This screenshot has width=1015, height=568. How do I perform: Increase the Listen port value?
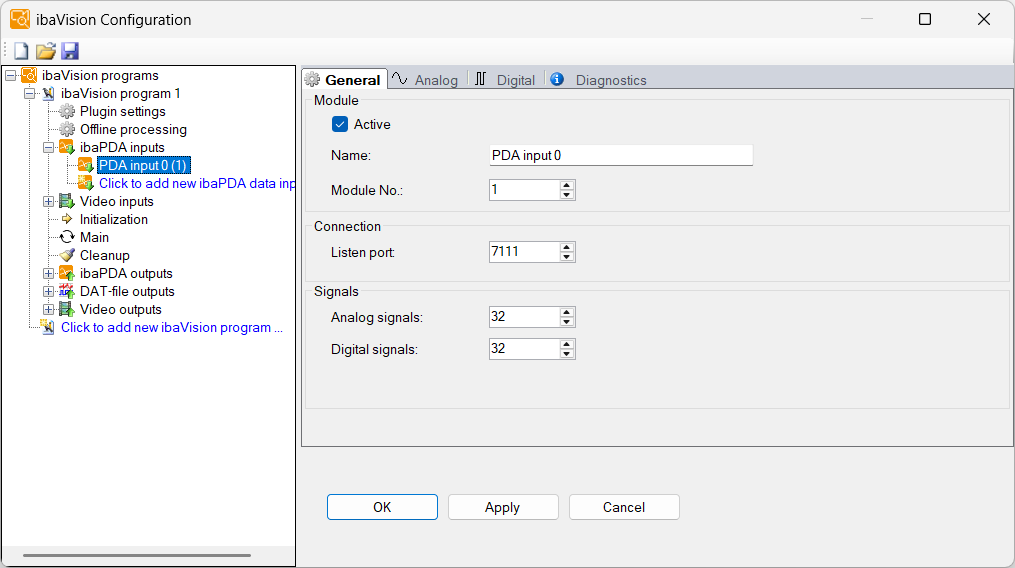[566, 247]
